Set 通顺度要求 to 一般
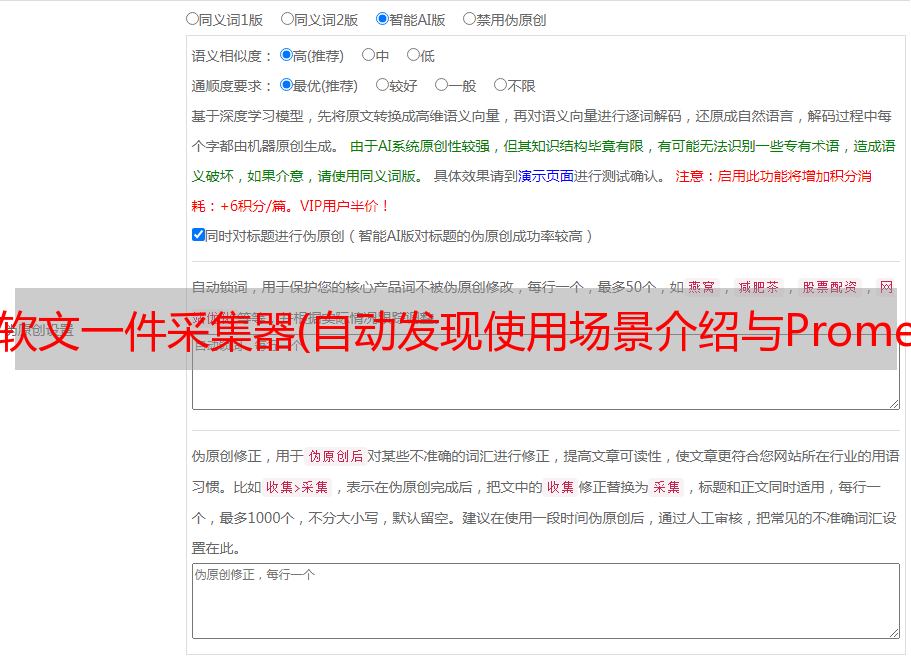 pos(442,85)
